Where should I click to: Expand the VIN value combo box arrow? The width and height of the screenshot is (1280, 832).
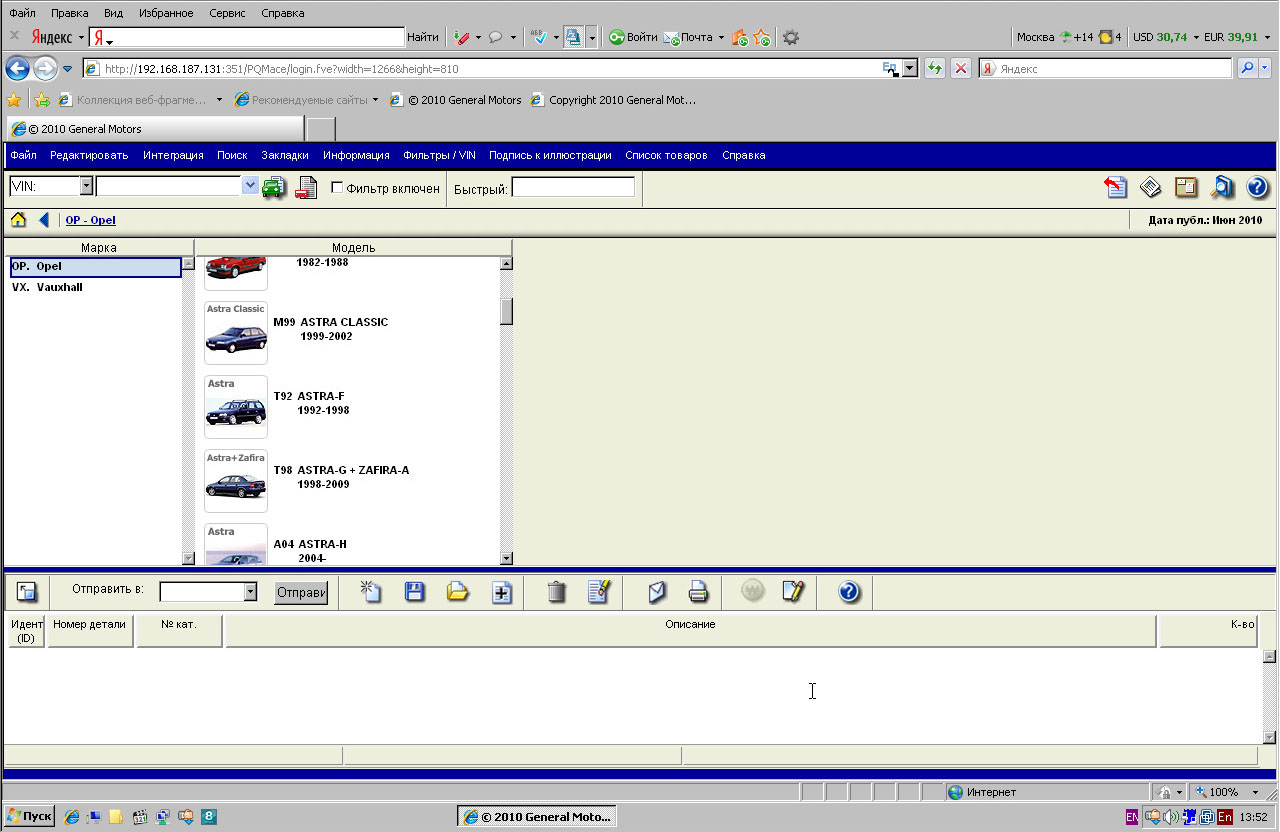250,186
